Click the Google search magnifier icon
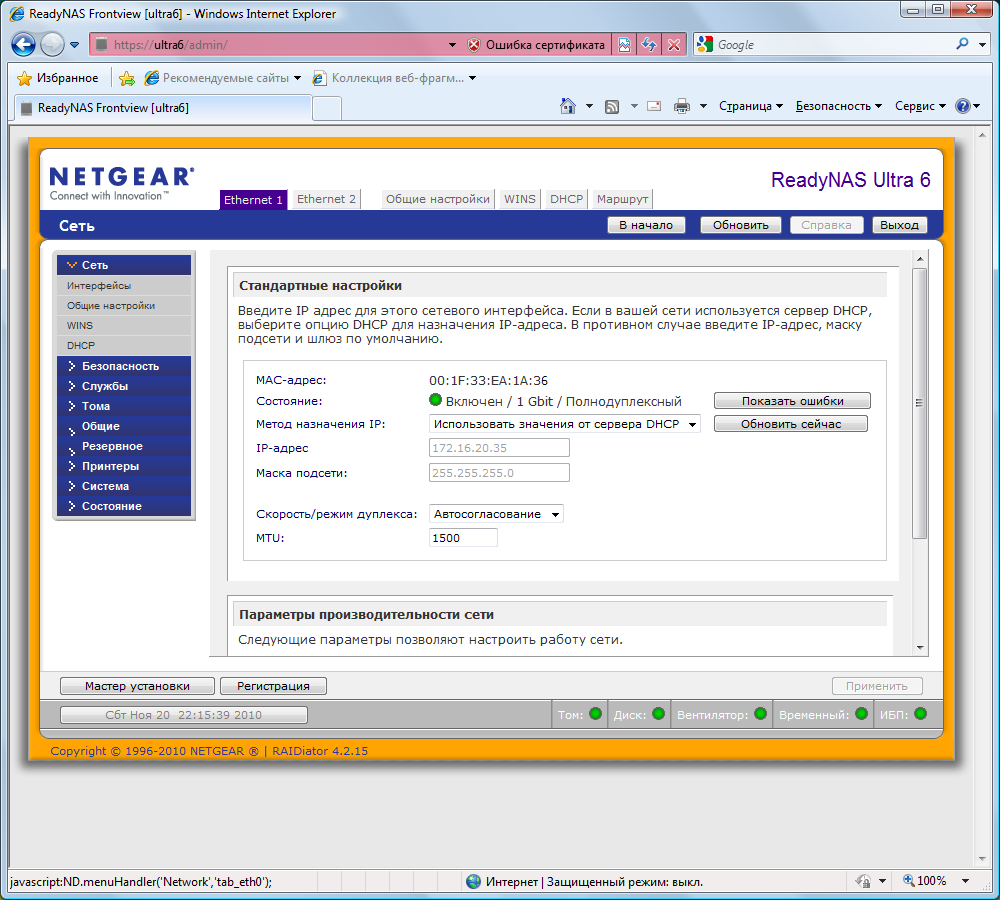Viewport: 1000px width, 900px height. pos(963,44)
